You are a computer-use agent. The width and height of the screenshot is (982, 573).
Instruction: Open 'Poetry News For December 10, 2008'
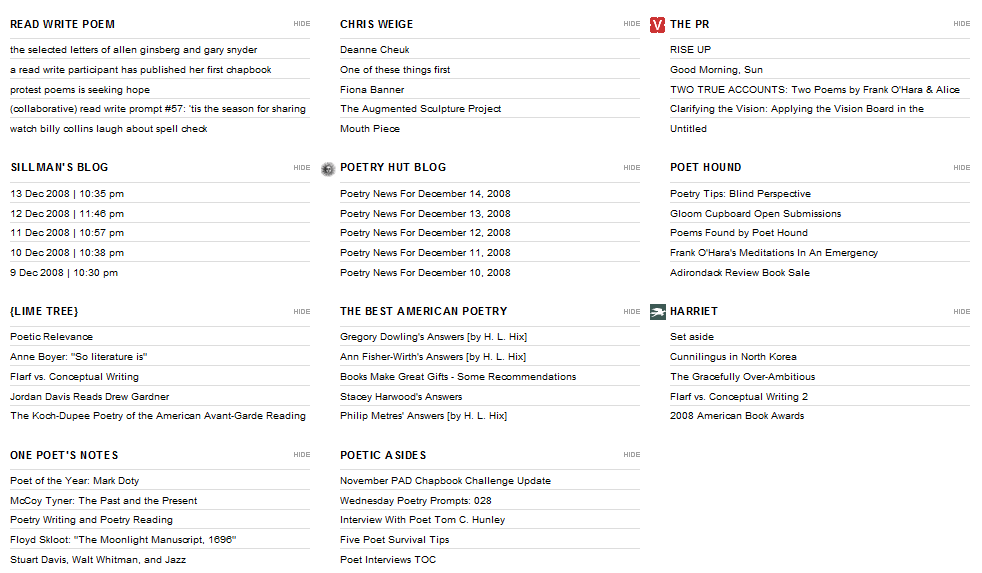(x=425, y=272)
